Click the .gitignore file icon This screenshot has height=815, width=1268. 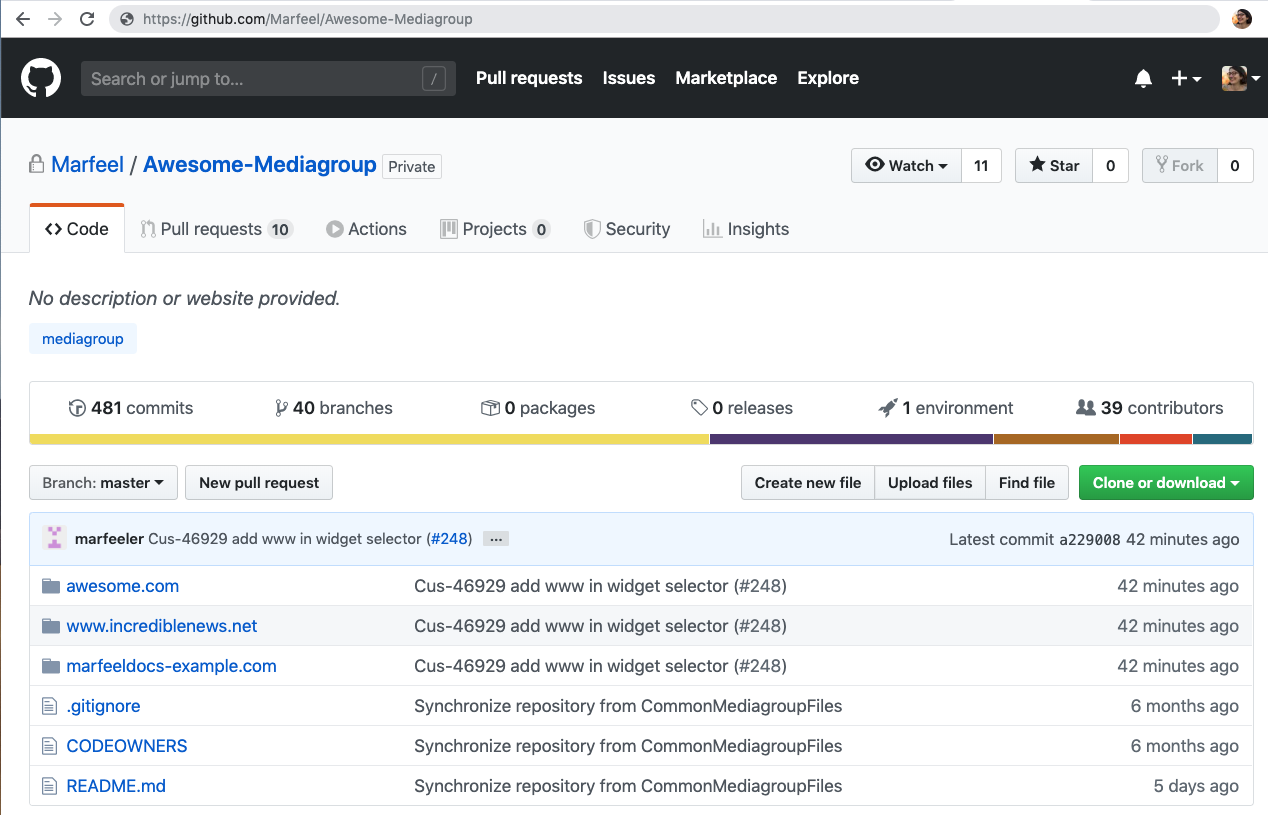pos(50,706)
